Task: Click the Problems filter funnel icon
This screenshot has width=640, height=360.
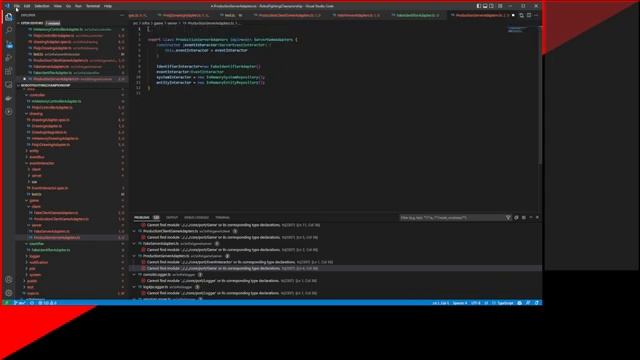Action: pyautogui.click(x=508, y=218)
